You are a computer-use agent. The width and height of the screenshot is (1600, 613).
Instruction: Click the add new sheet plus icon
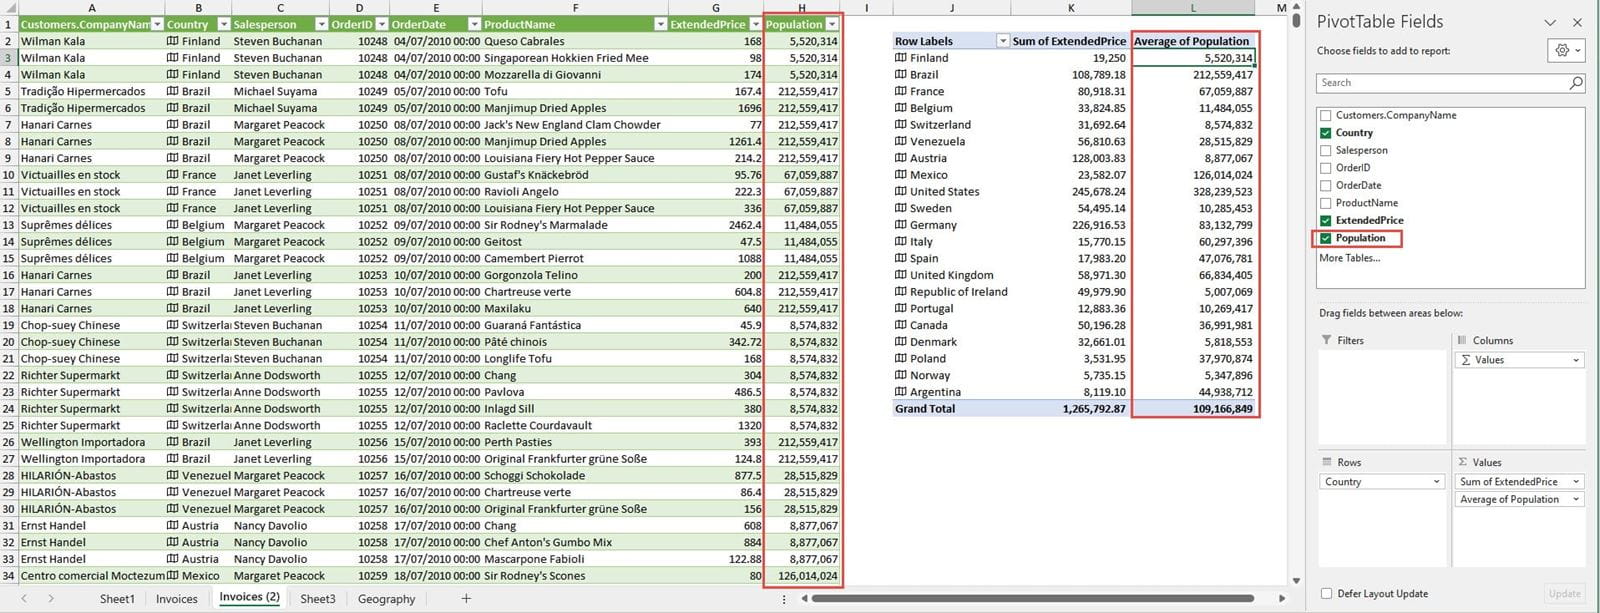coord(466,598)
